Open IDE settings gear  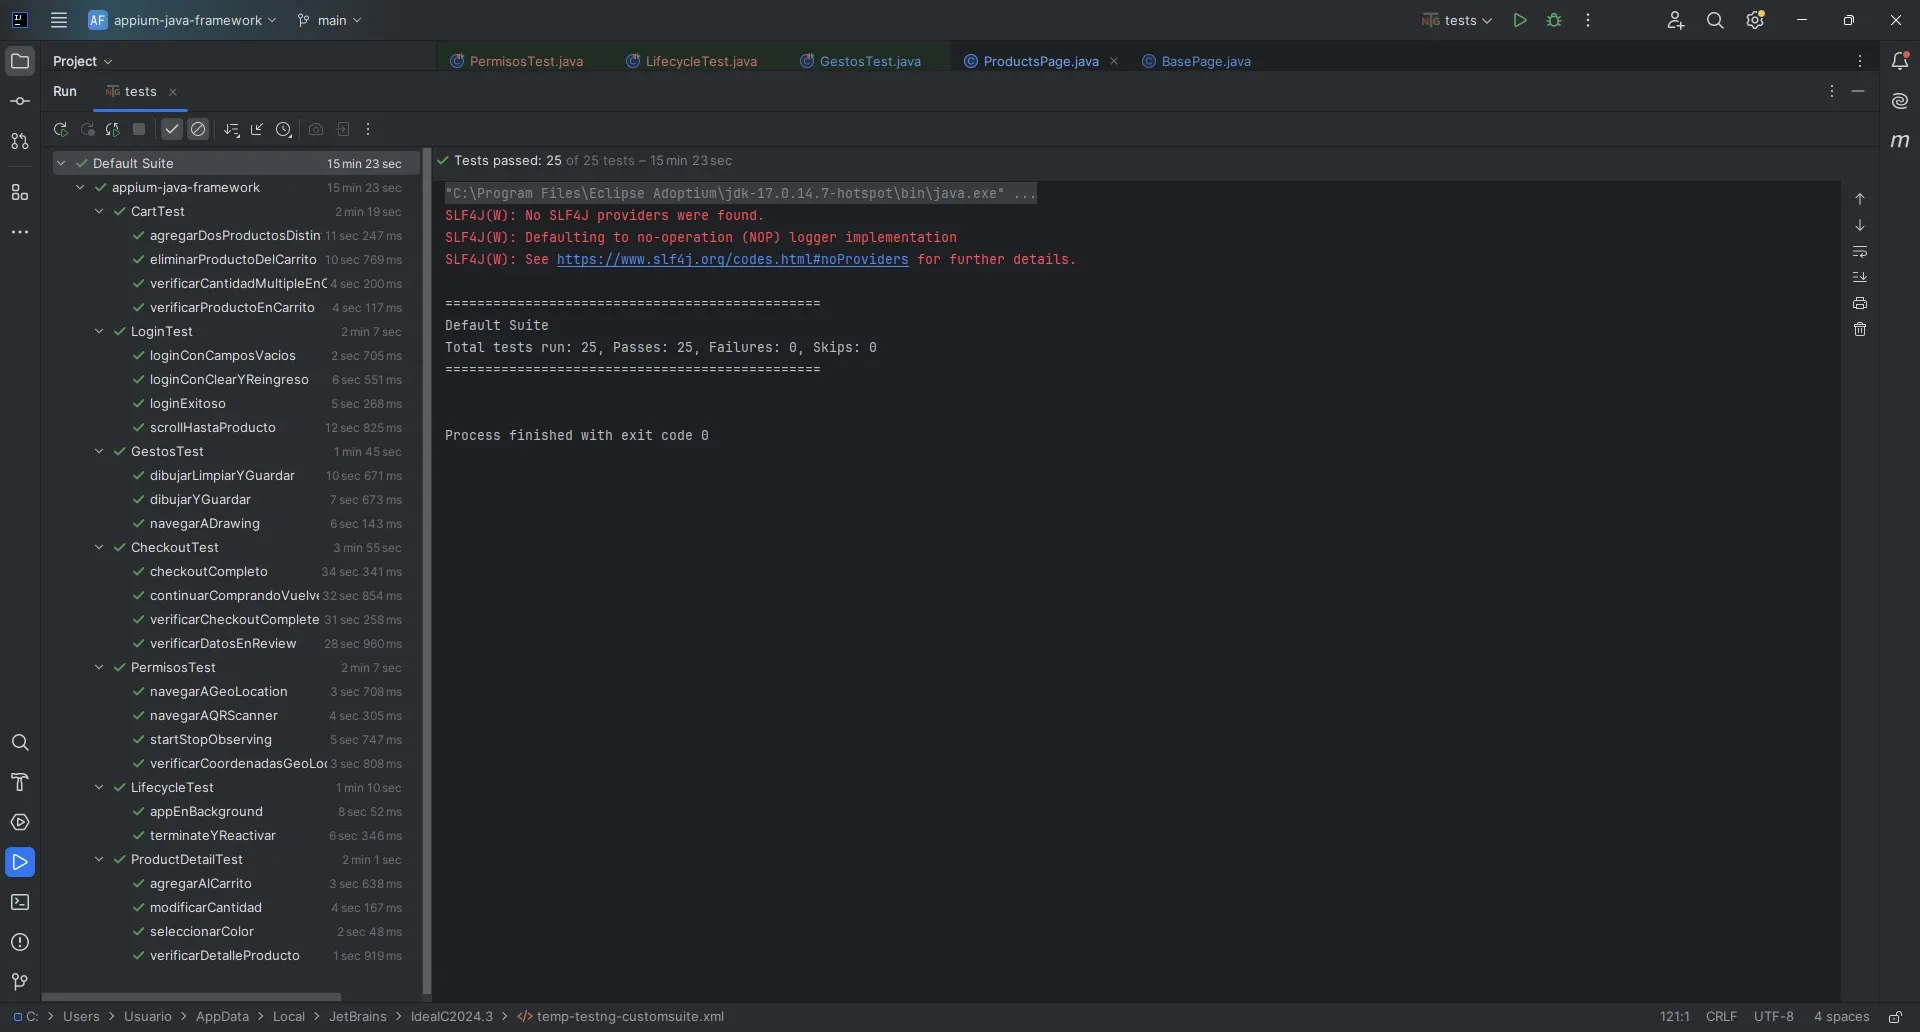pyautogui.click(x=1755, y=20)
